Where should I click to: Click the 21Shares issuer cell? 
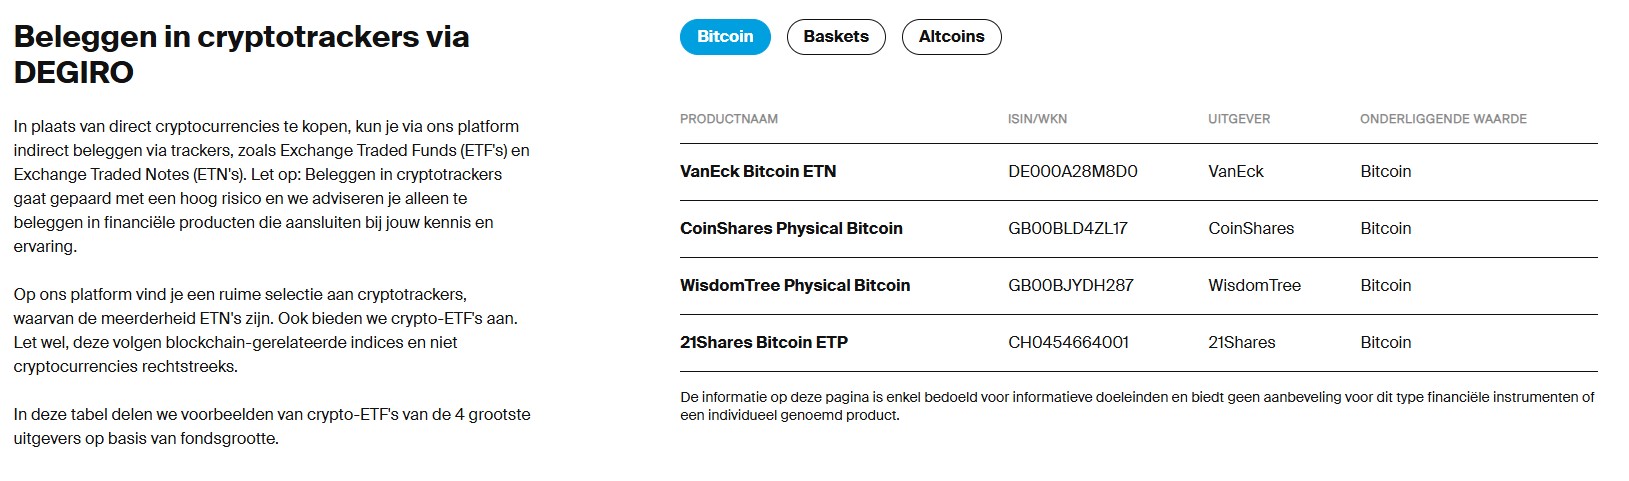coord(1242,342)
